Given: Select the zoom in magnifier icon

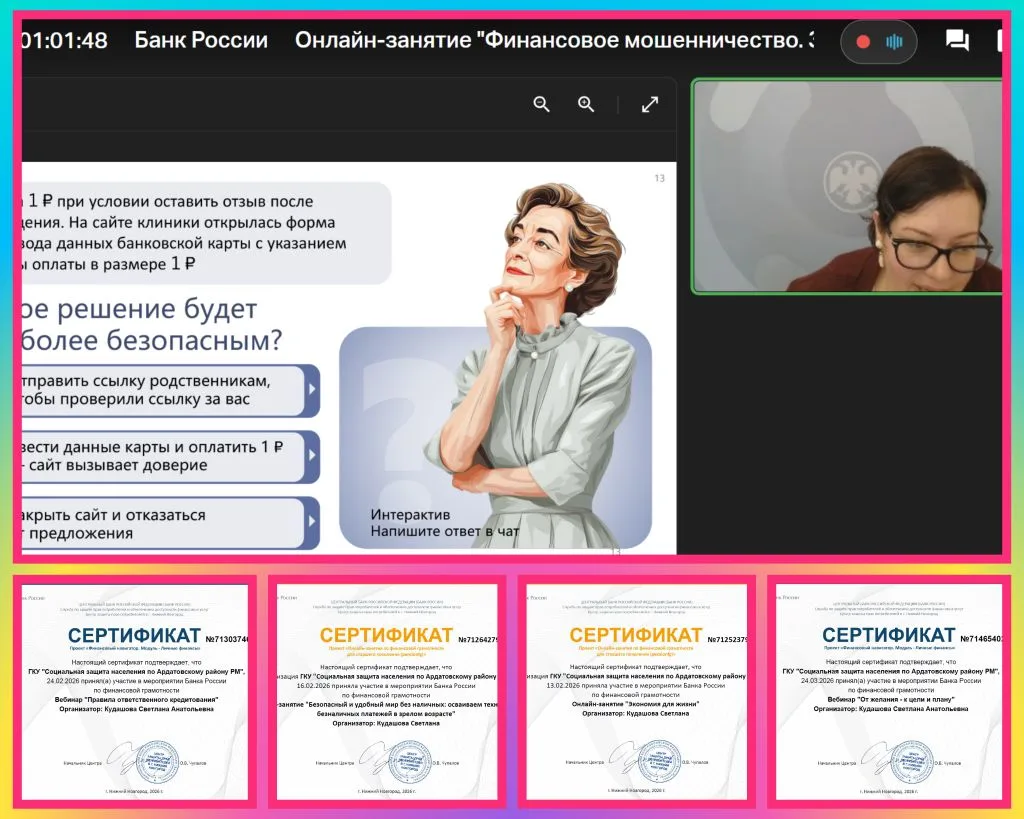Looking at the screenshot, I should (586, 104).
